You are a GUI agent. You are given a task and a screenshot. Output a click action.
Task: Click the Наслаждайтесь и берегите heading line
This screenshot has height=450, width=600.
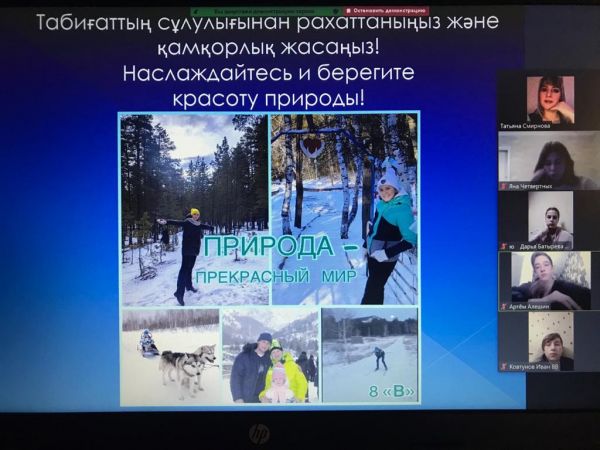[x=269, y=73]
